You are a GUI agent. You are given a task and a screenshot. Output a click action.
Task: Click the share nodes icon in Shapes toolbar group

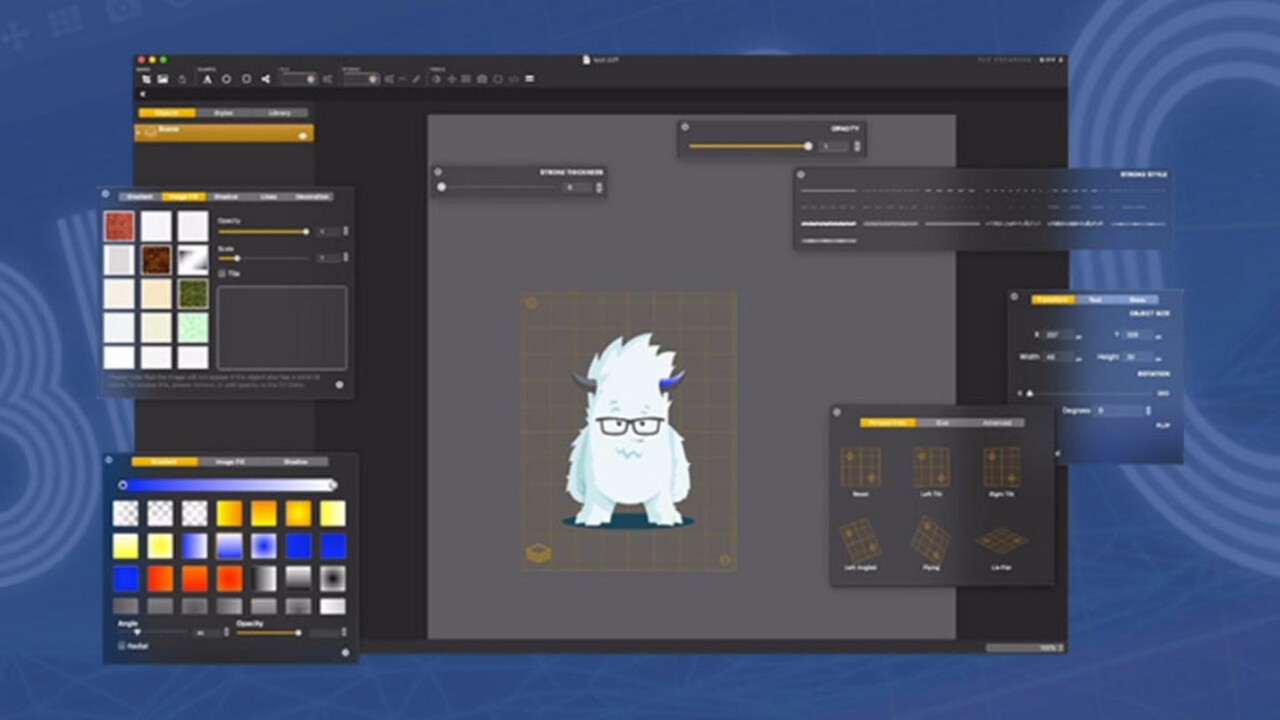(265, 79)
